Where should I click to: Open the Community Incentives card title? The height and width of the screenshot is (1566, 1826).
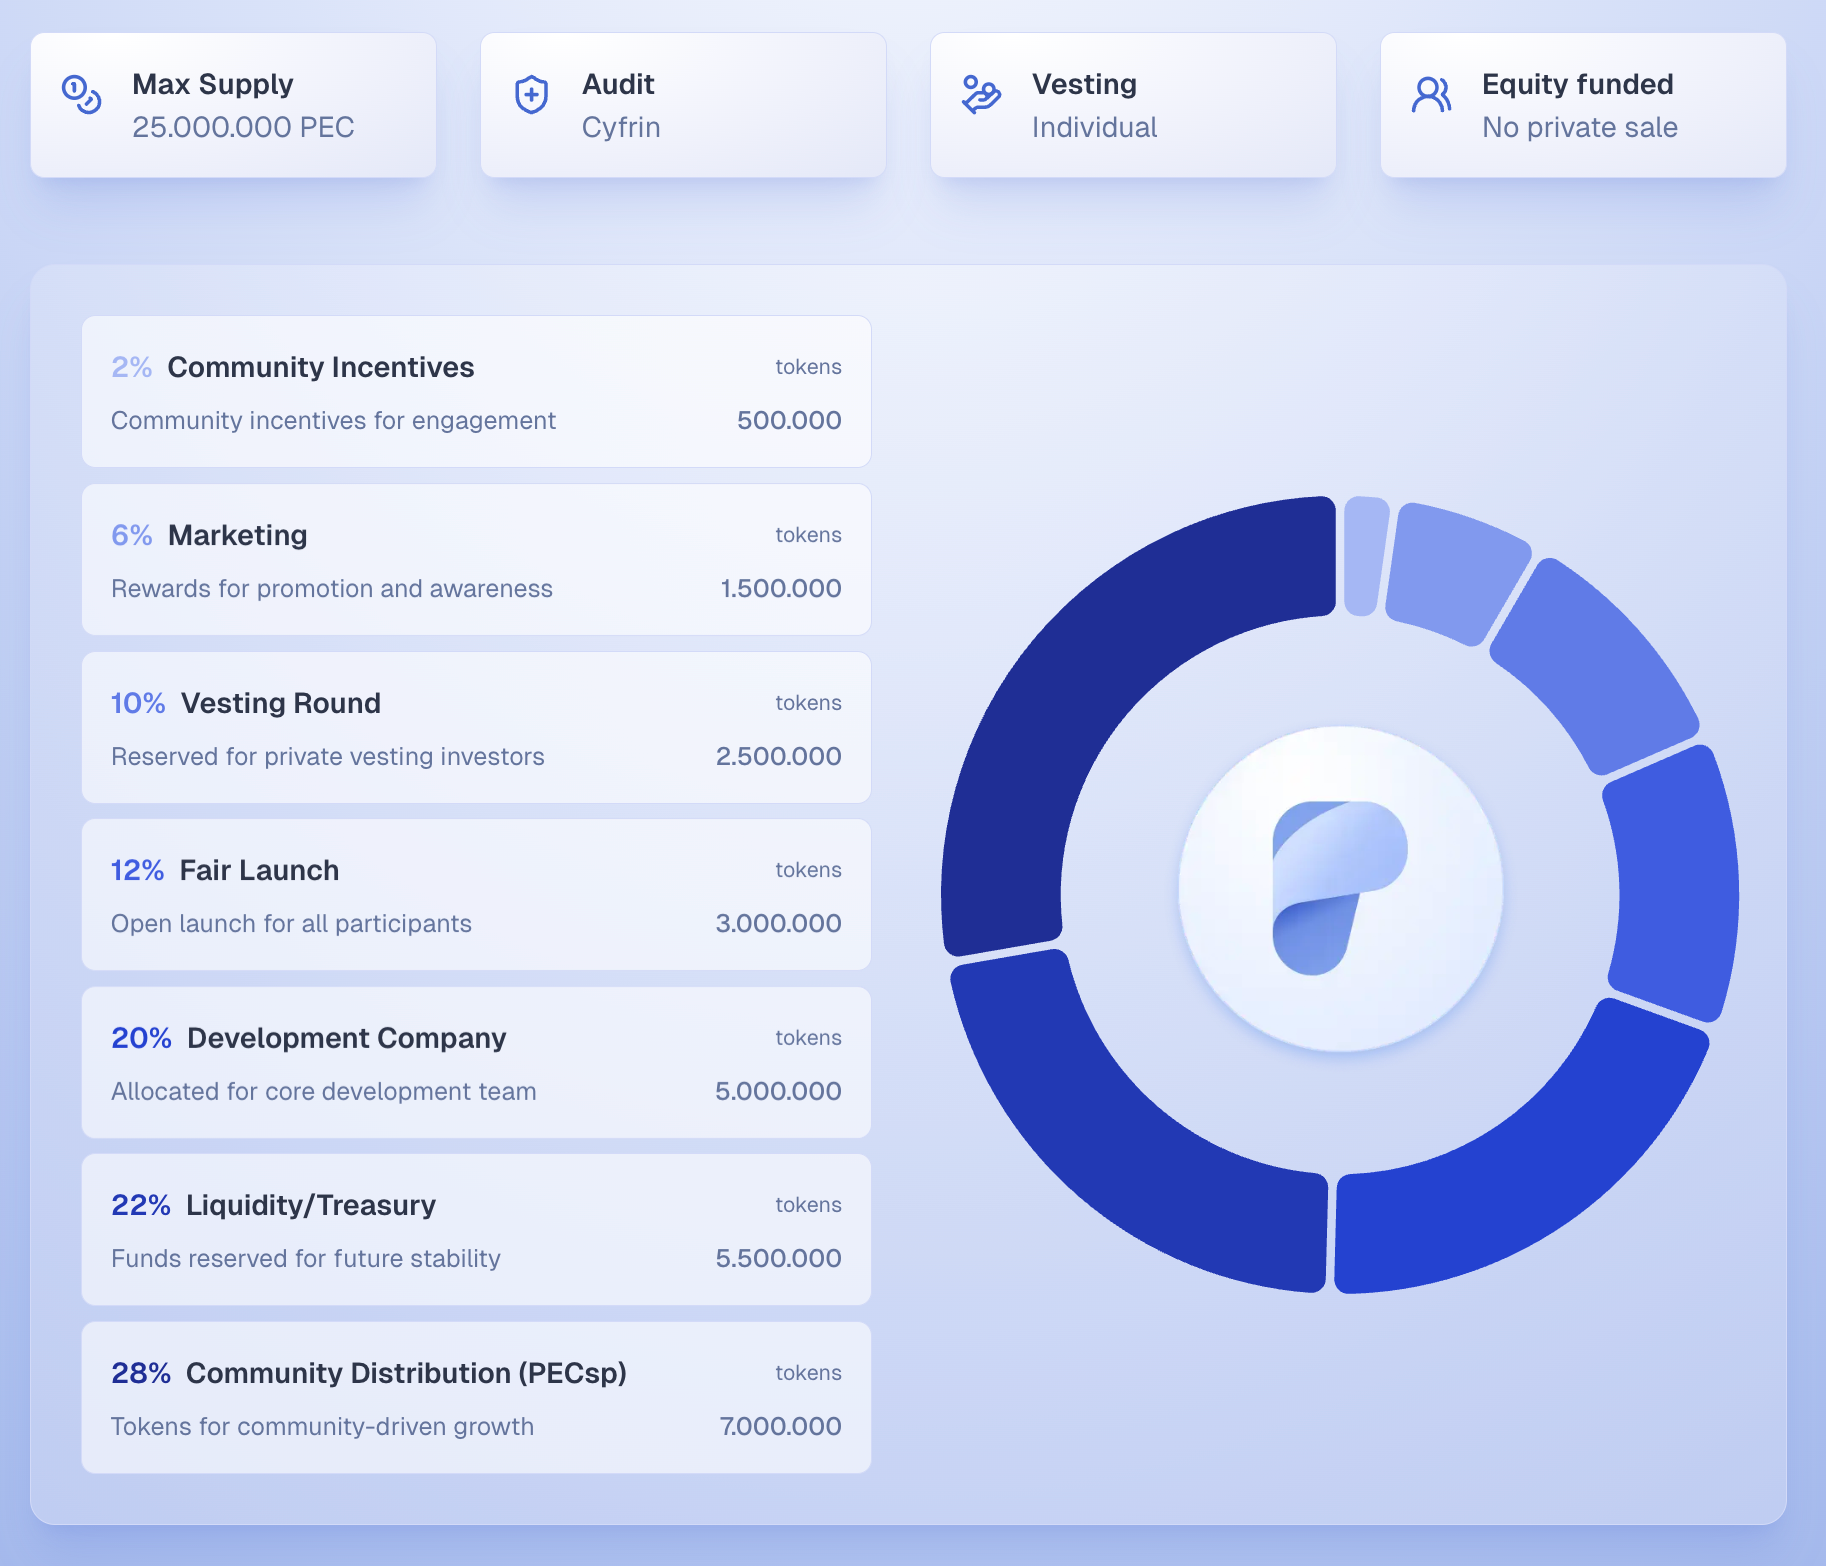tap(320, 367)
